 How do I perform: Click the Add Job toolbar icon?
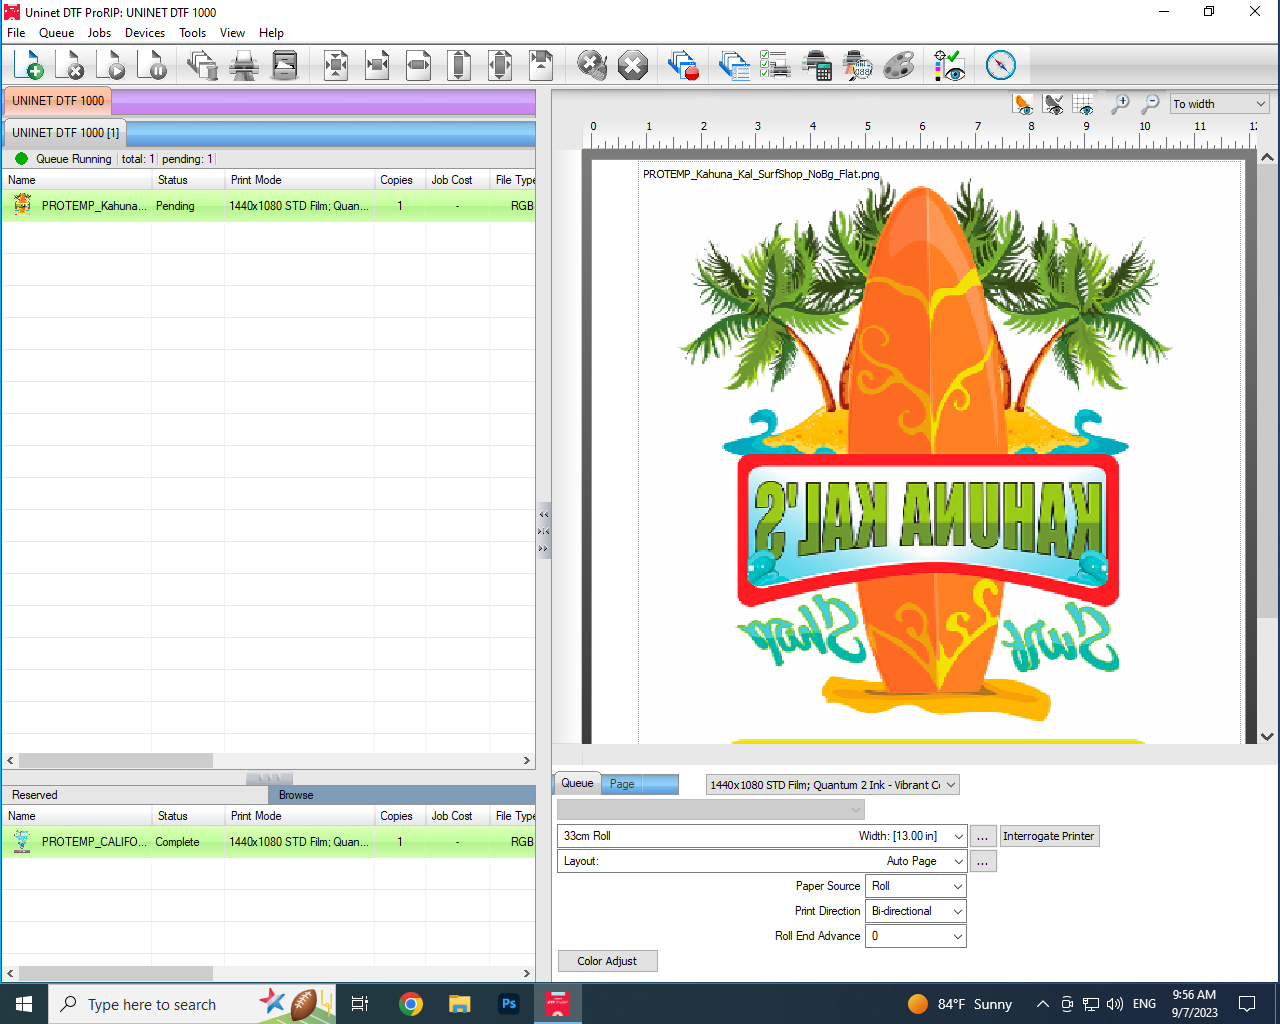pyautogui.click(x=30, y=65)
